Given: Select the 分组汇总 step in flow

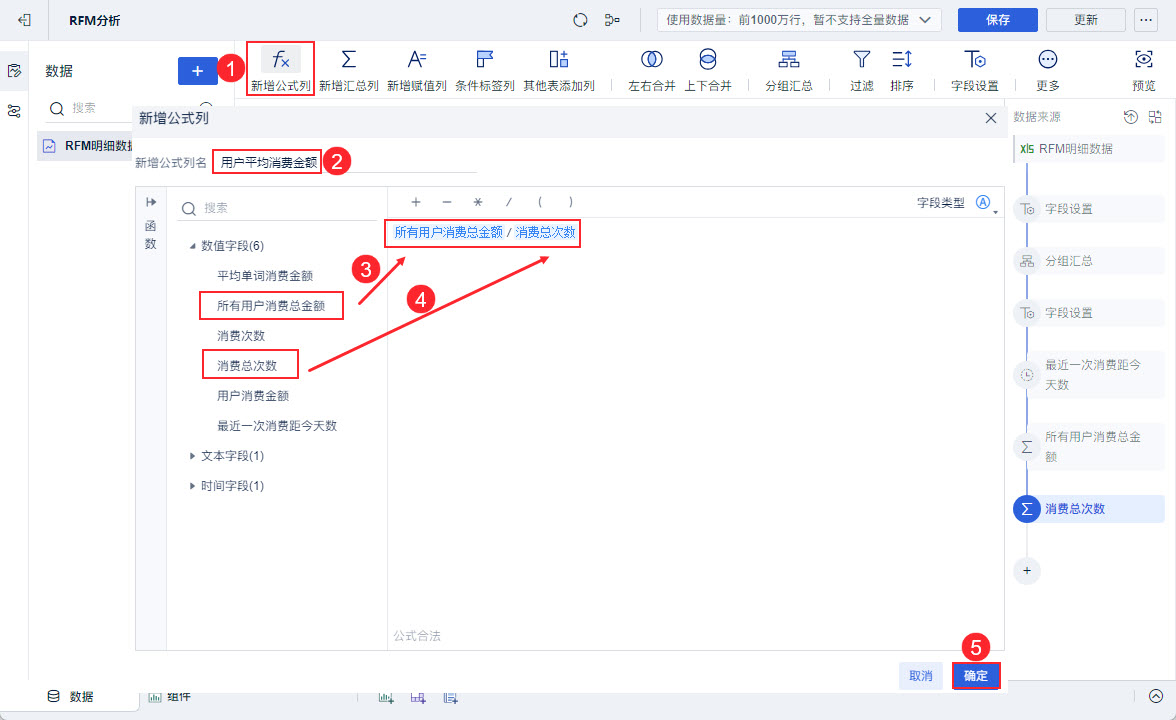Looking at the screenshot, I should pos(1089,261).
